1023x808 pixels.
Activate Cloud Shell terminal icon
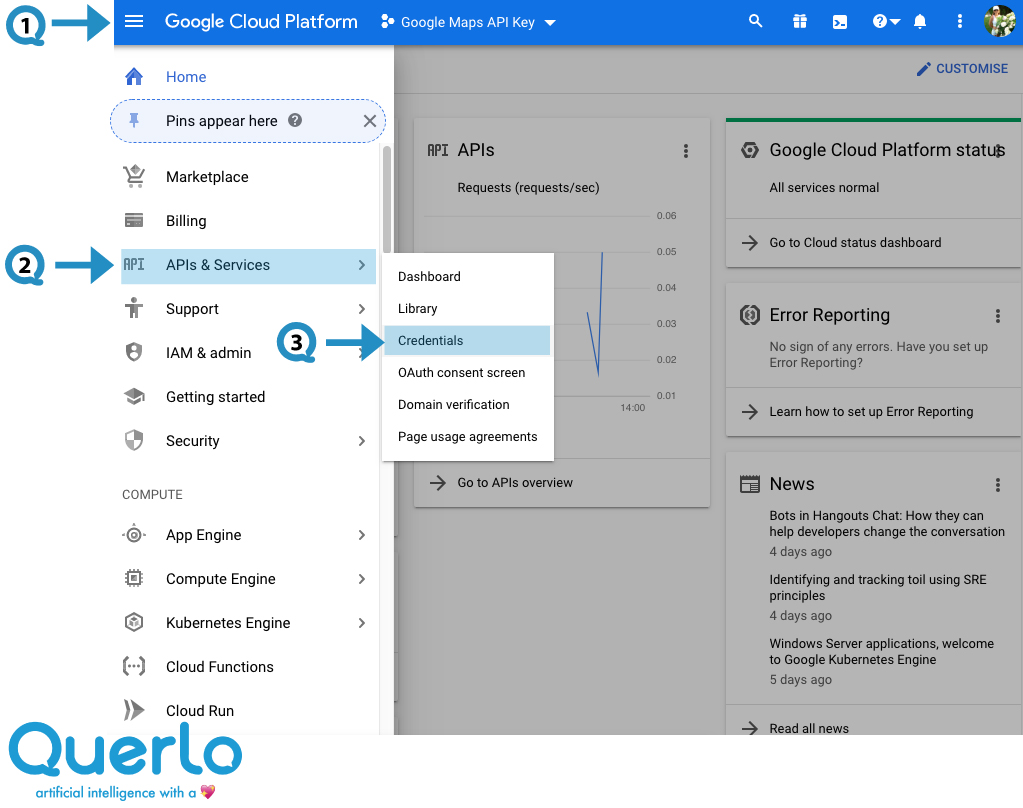(840, 22)
